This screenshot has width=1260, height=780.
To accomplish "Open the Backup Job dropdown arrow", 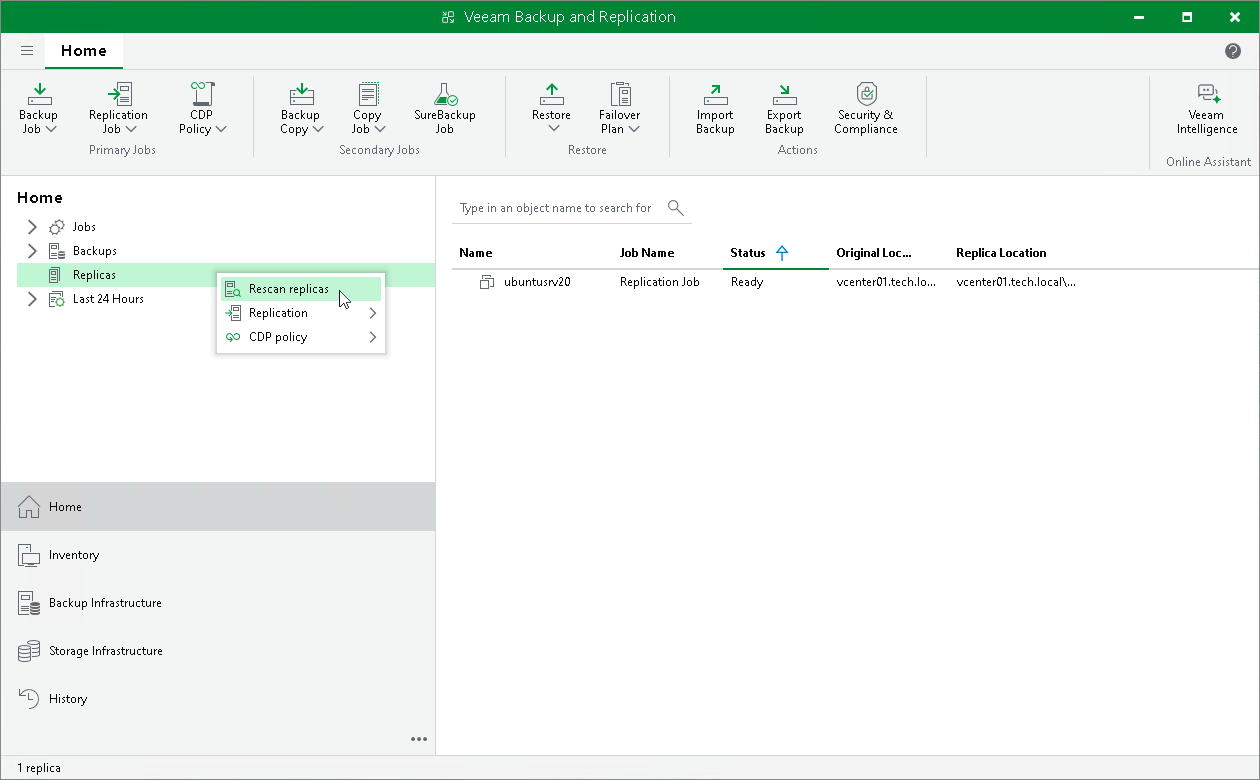I will [51, 129].
